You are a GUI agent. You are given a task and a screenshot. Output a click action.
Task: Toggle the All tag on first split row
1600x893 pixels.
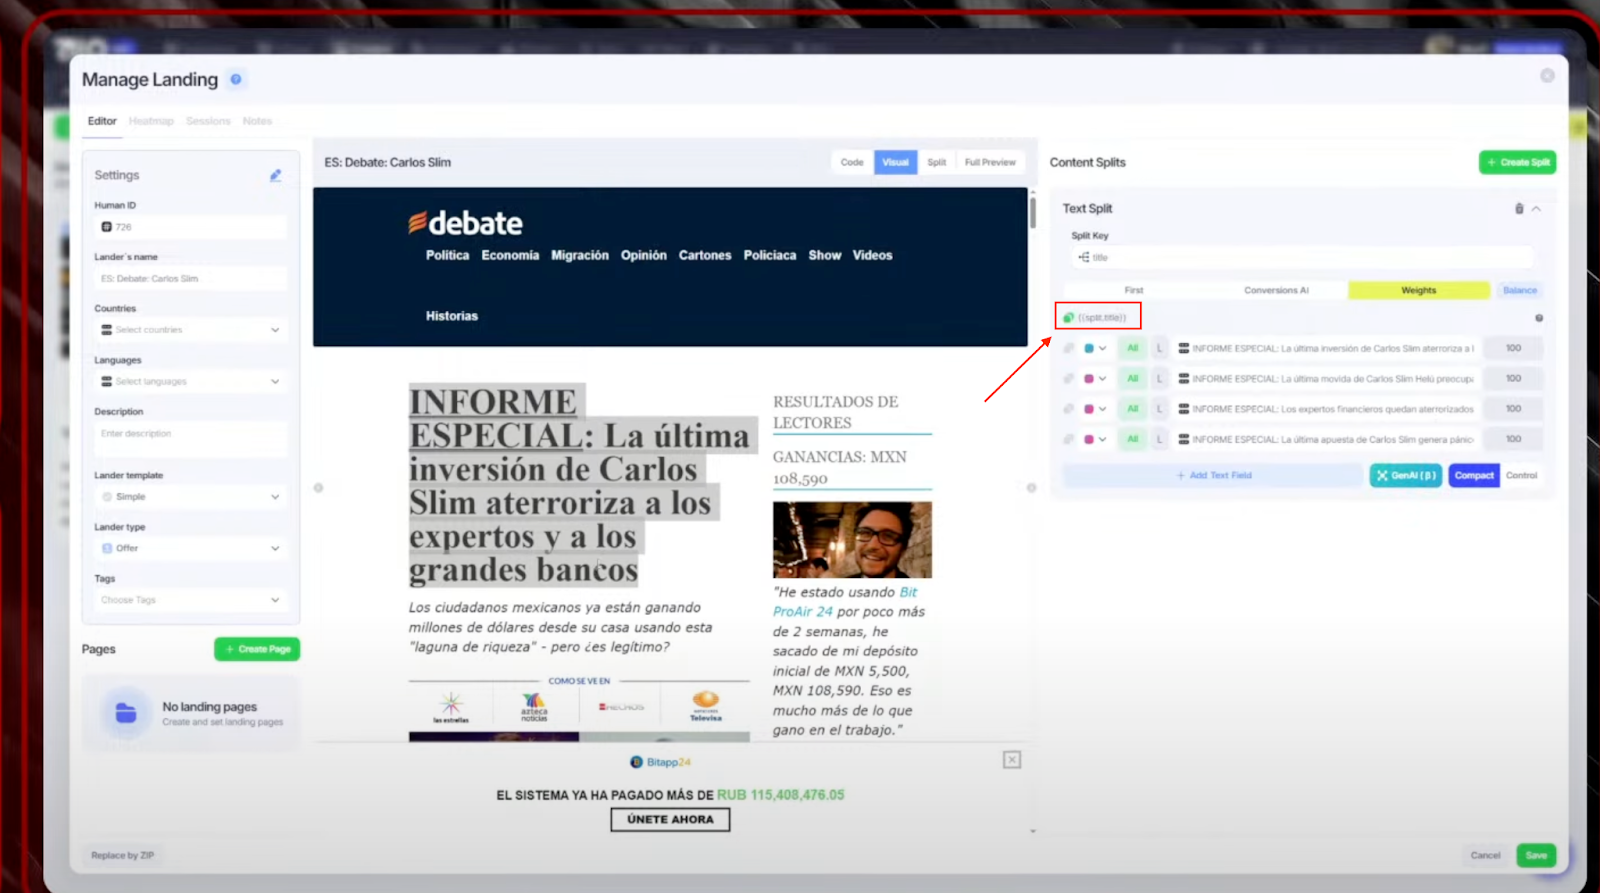[1132, 349]
